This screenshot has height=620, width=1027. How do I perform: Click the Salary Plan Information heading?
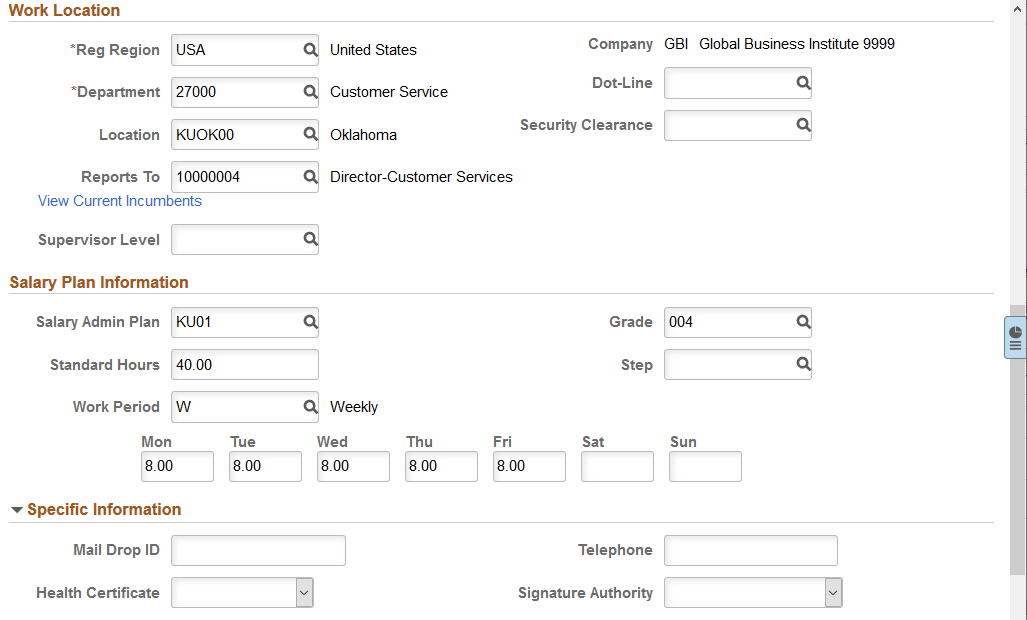[x=99, y=282]
